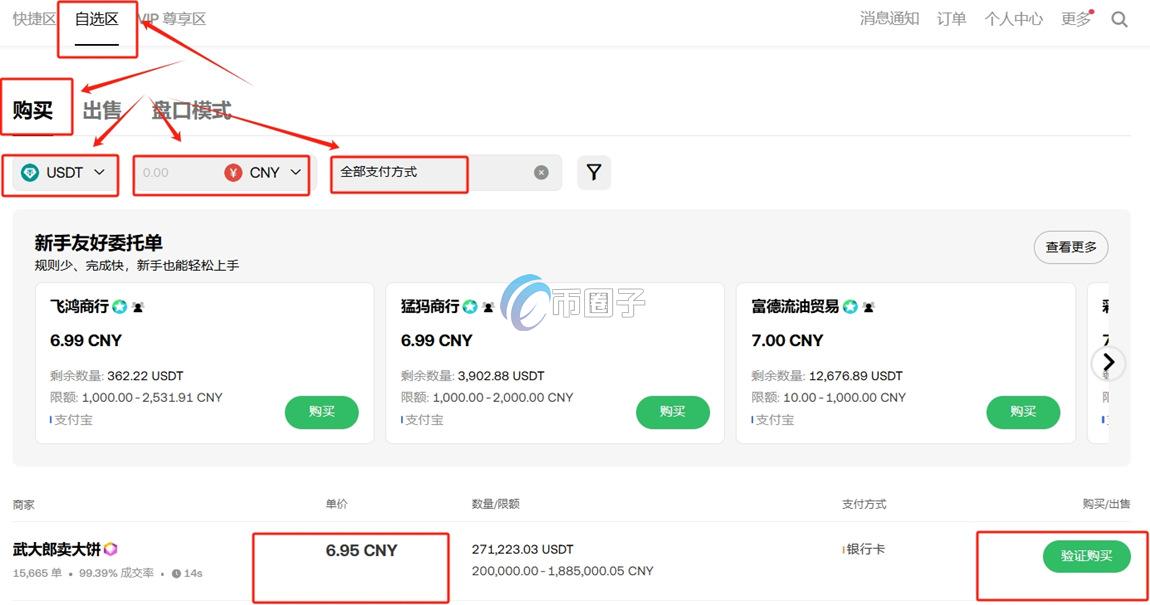Select the 自选区 tab
The height and width of the screenshot is (605, 1150).
(x=97, y=18)
